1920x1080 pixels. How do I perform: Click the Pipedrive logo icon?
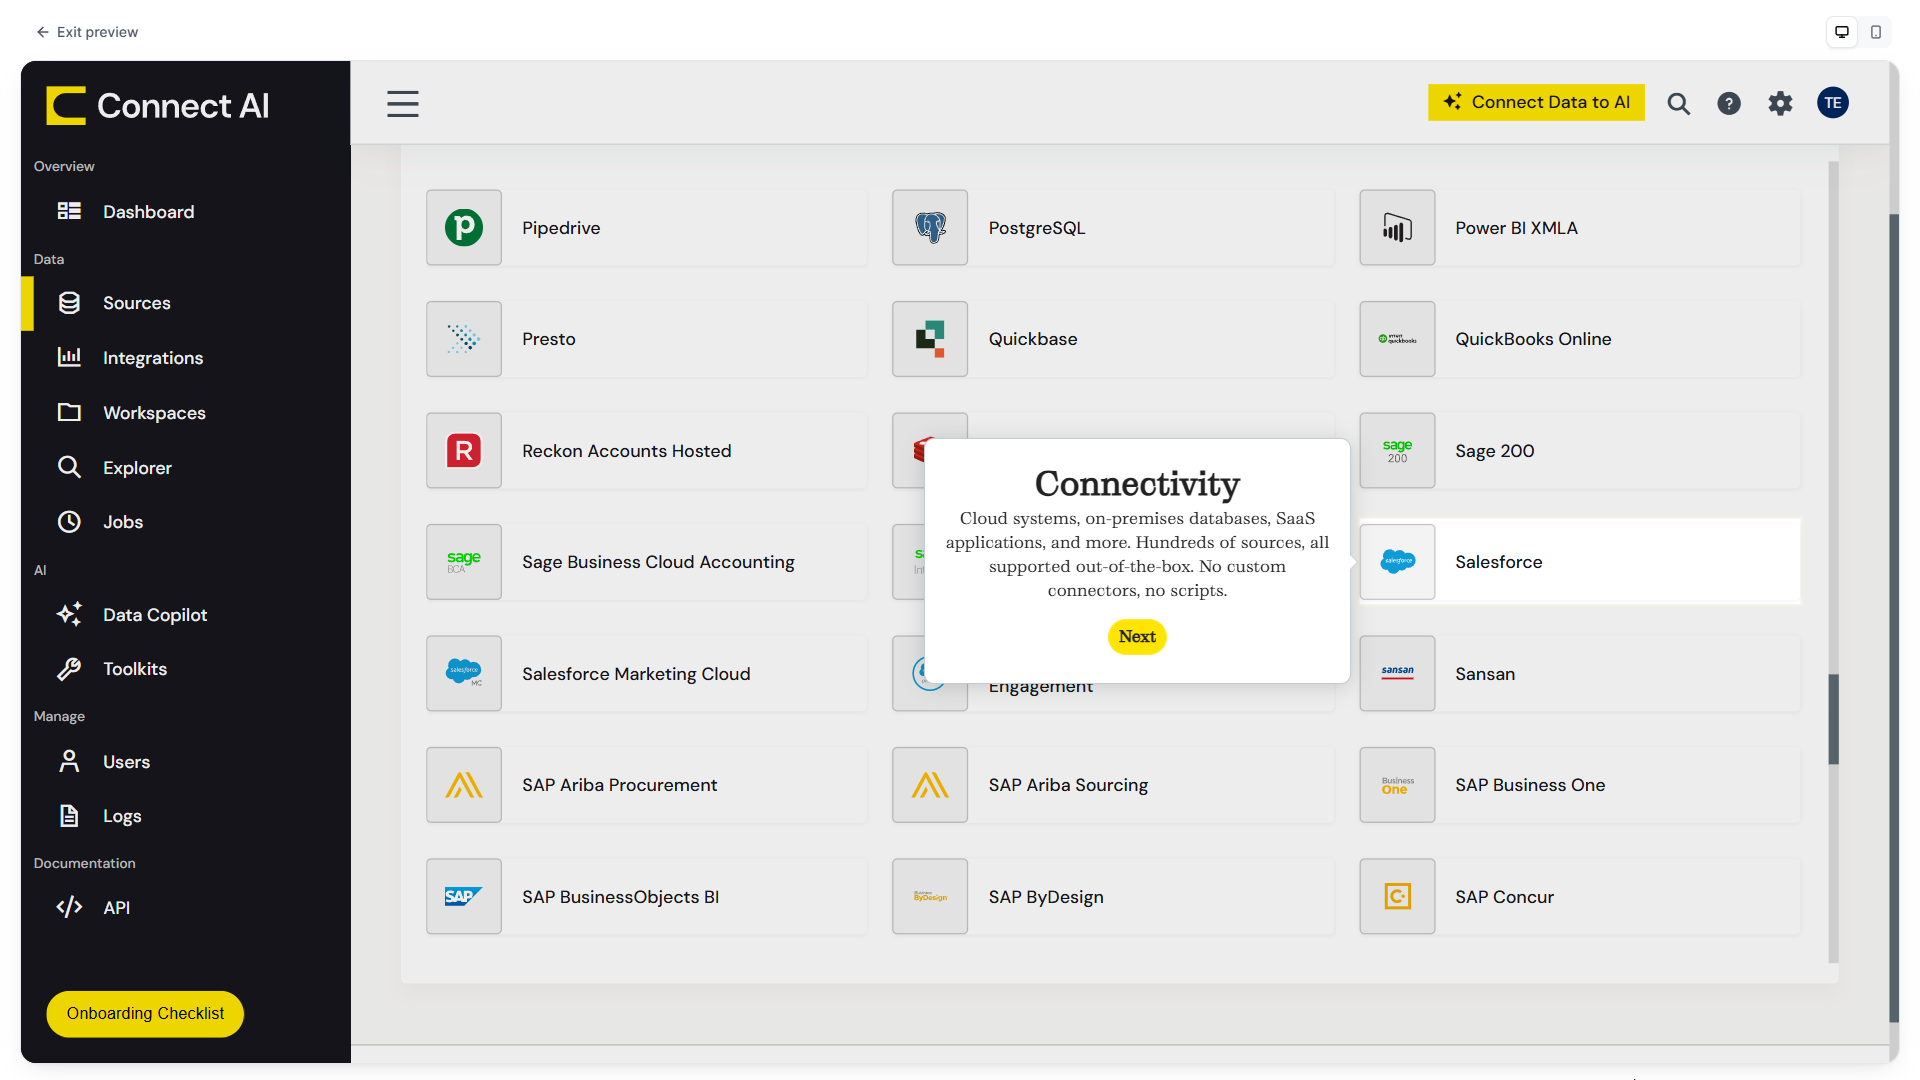[x=464, y=228]
